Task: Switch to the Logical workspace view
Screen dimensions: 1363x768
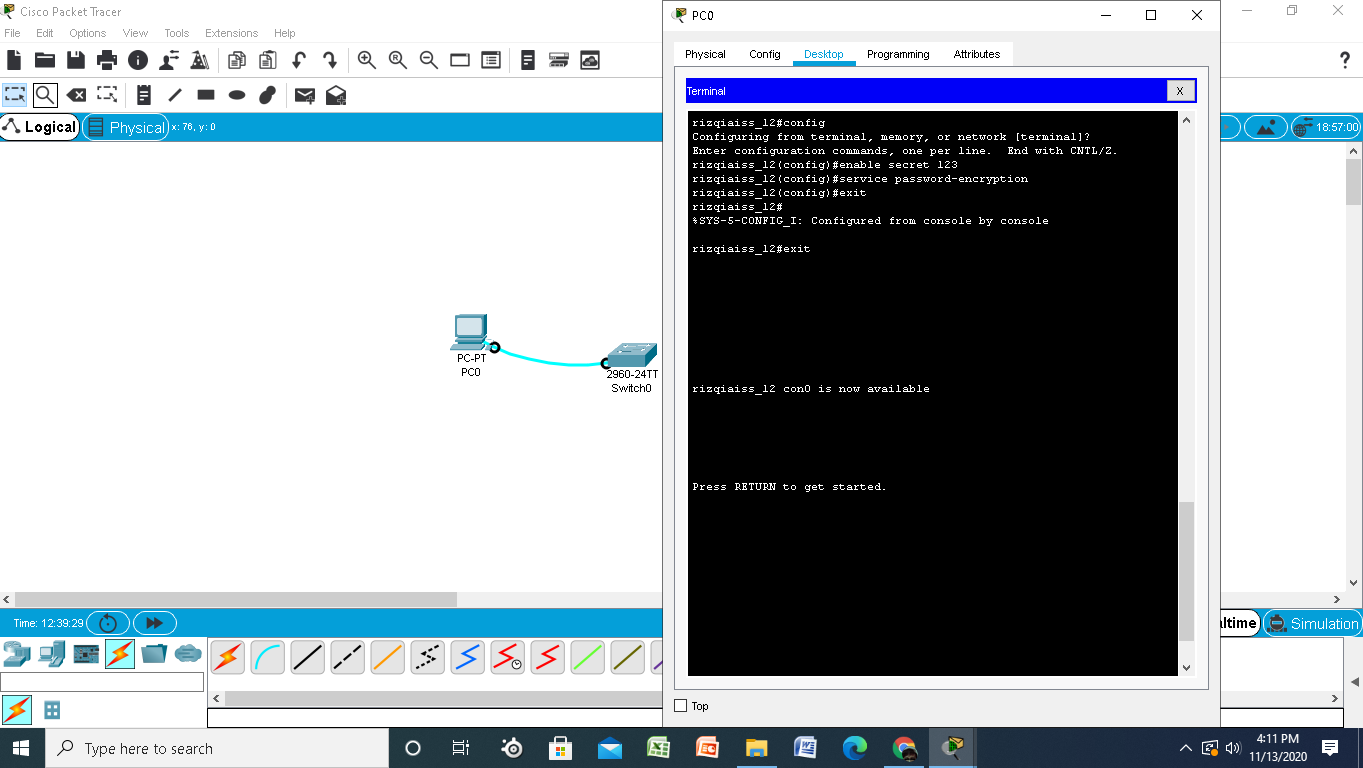Action: point(40,127)
